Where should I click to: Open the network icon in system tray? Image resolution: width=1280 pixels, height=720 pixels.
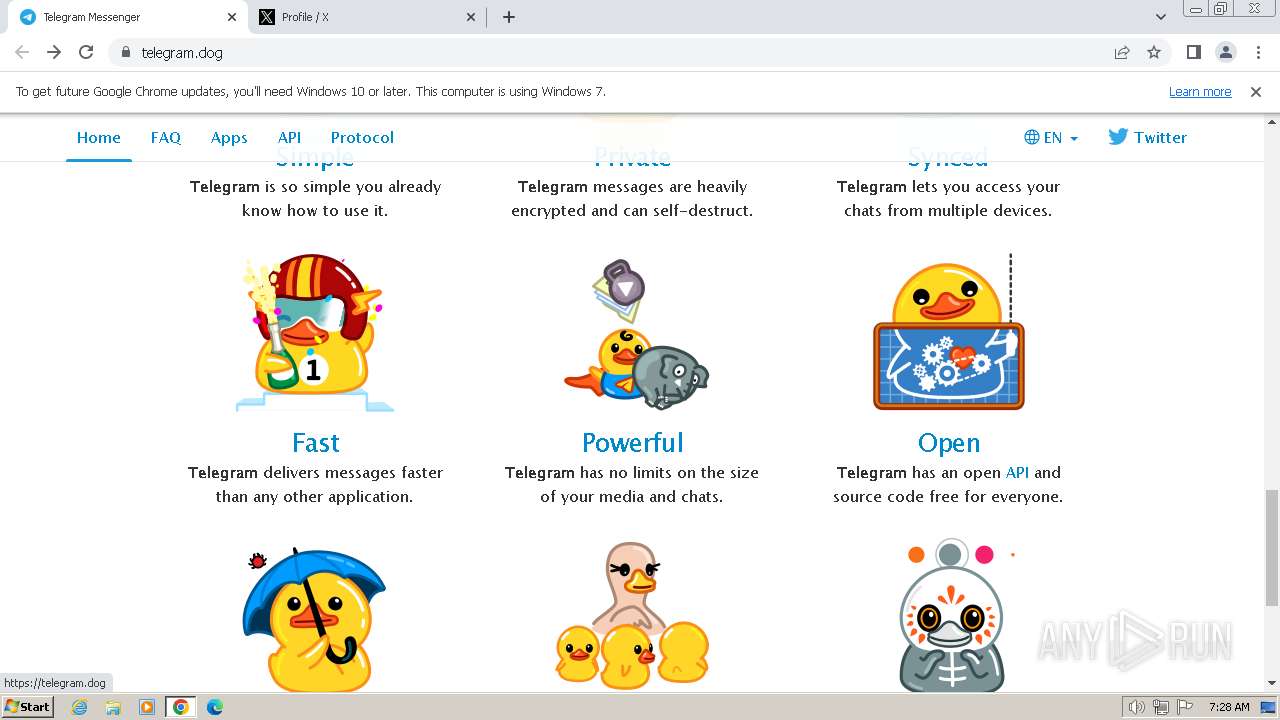1160,707
